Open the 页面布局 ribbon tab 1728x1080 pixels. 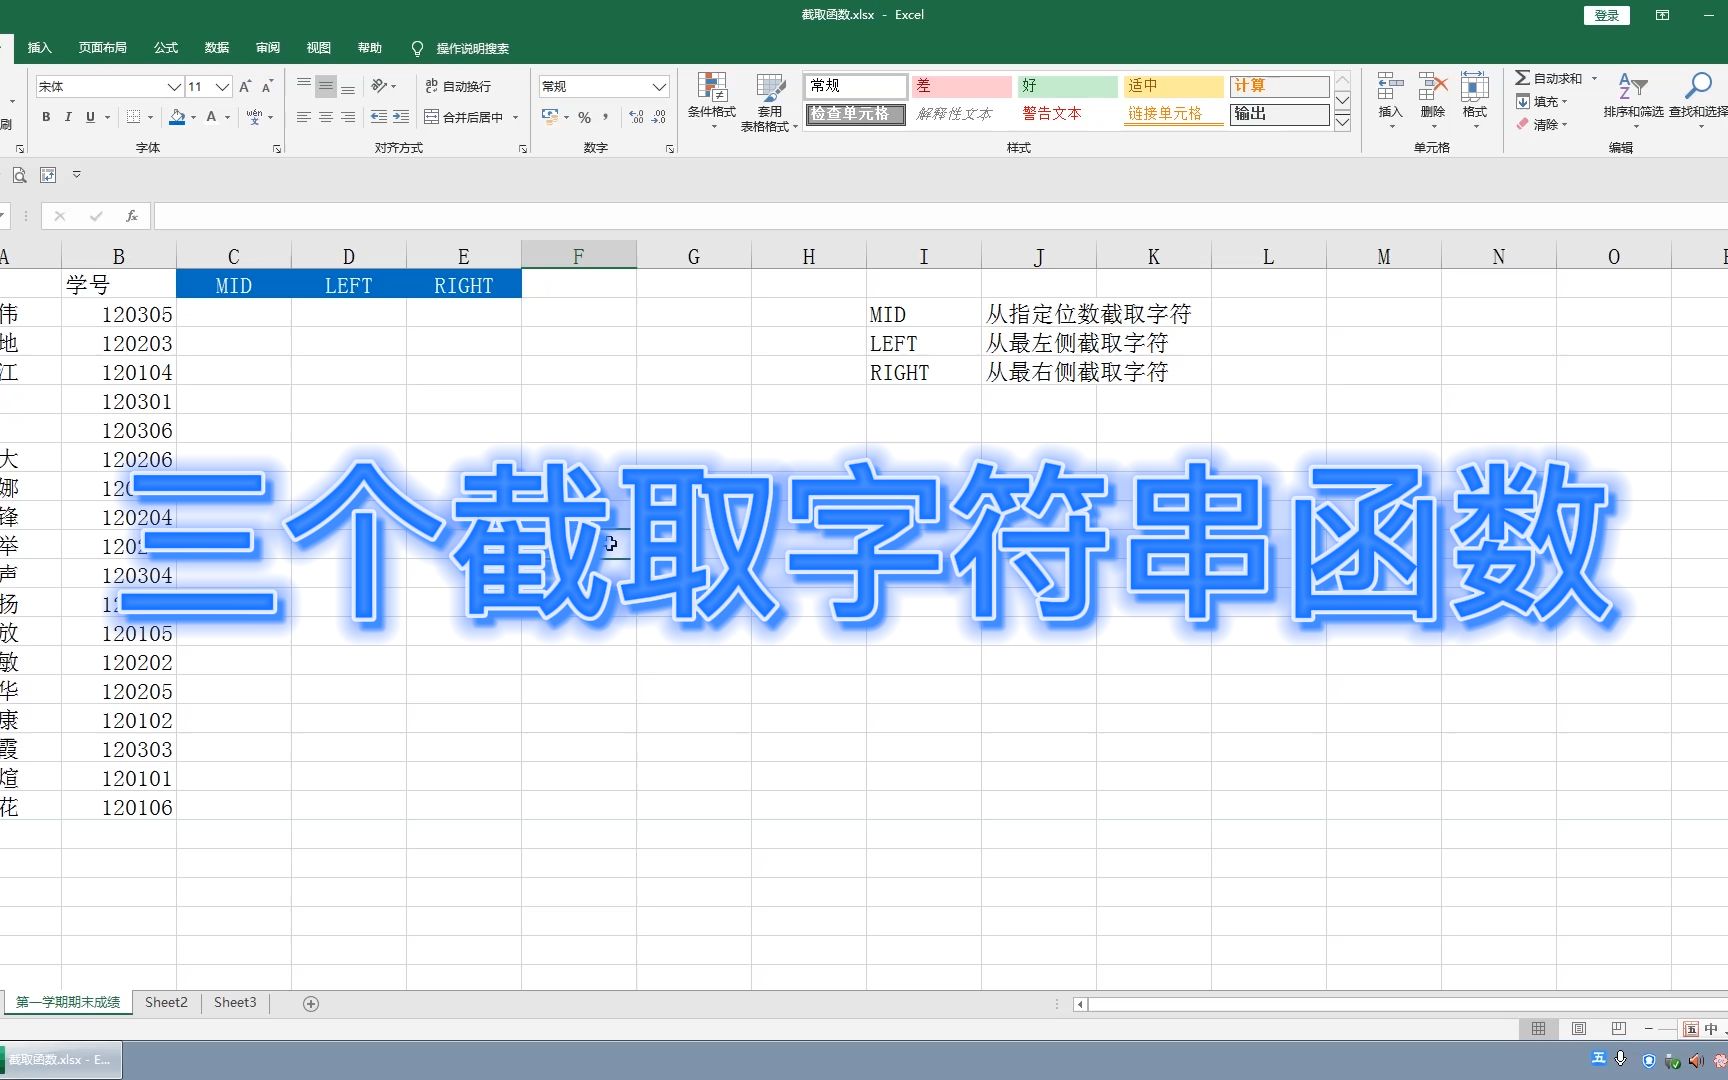pyautogui.click(x=103, y=48)
